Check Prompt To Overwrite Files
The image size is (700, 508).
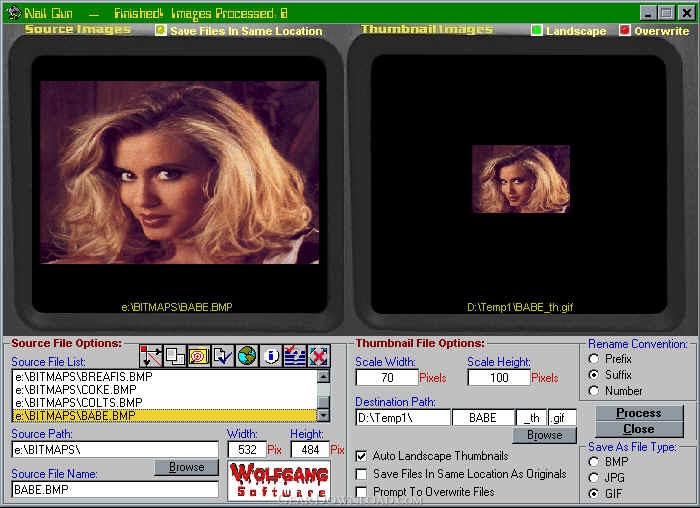(361, 492)
